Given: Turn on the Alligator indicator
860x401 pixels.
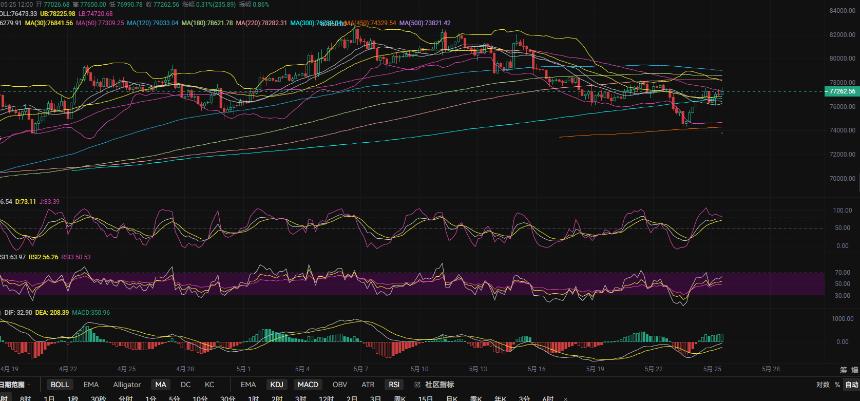Looking at the screenshot, I should 127,385.
